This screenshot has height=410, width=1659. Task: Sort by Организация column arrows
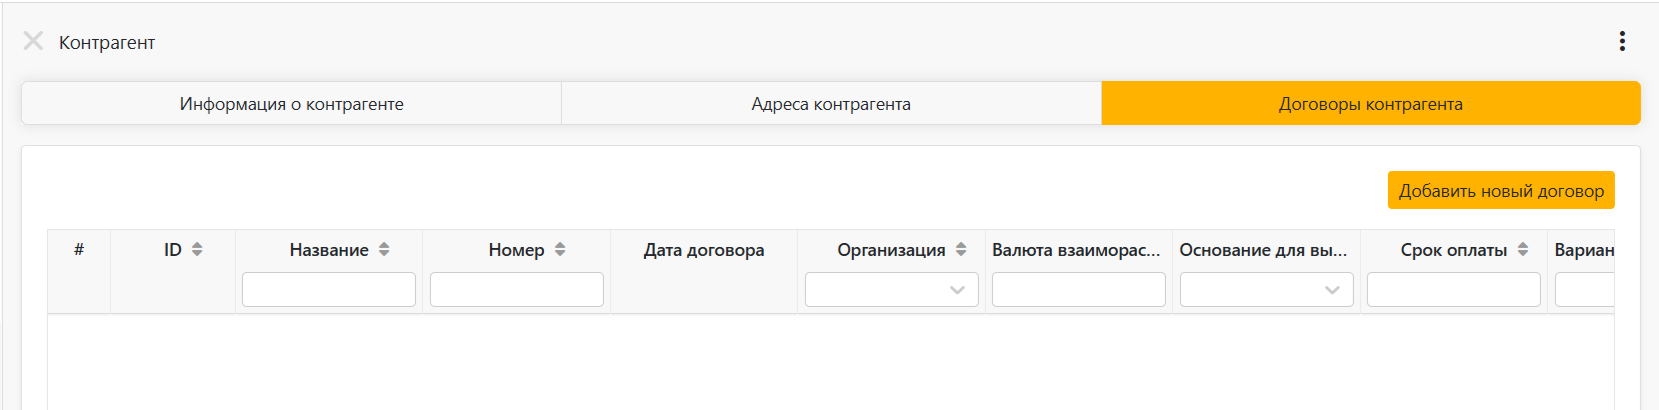click(961, 250)
